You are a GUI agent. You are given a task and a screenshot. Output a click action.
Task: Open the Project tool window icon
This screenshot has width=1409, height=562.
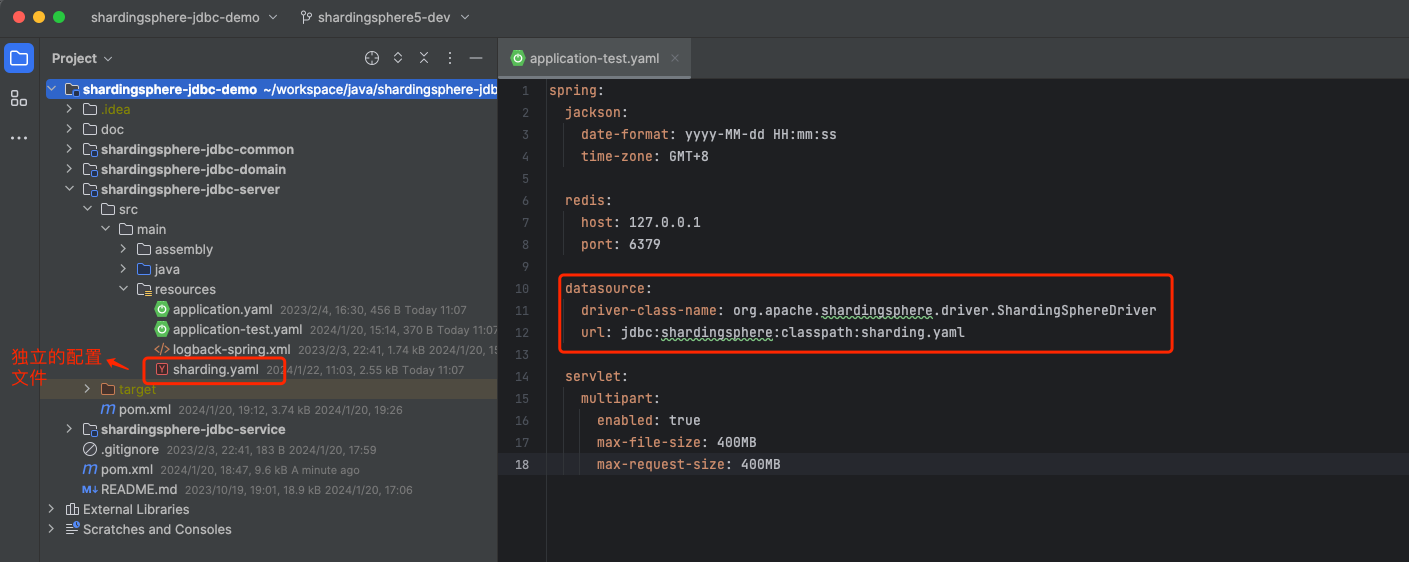click(19, 58)
